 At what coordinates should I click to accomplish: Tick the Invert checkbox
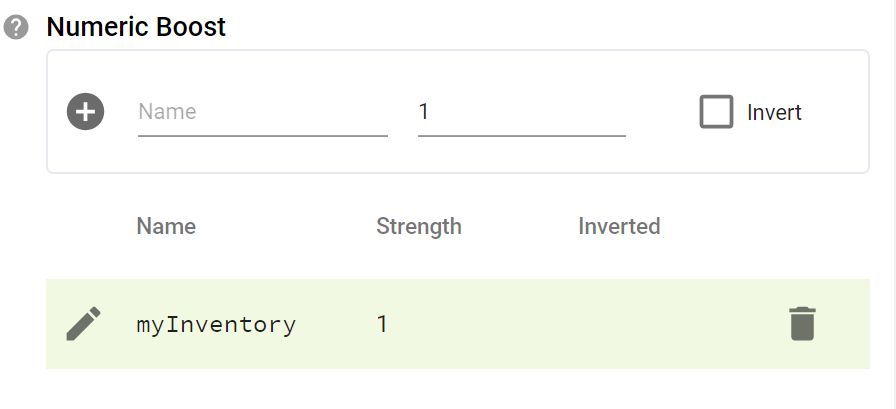click(x=717, y=111)
